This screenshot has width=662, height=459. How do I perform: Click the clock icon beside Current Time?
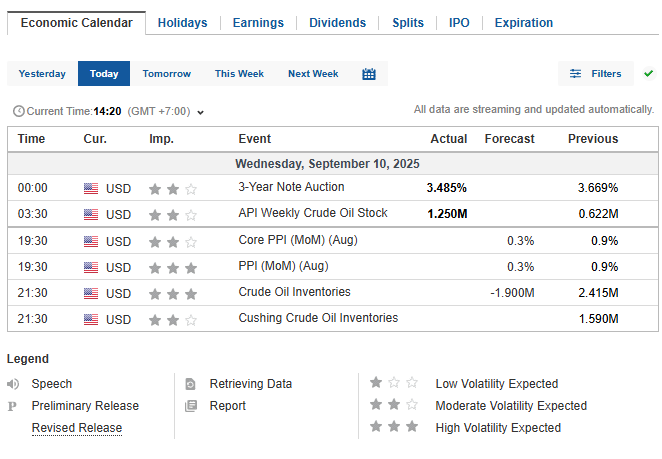18,110
